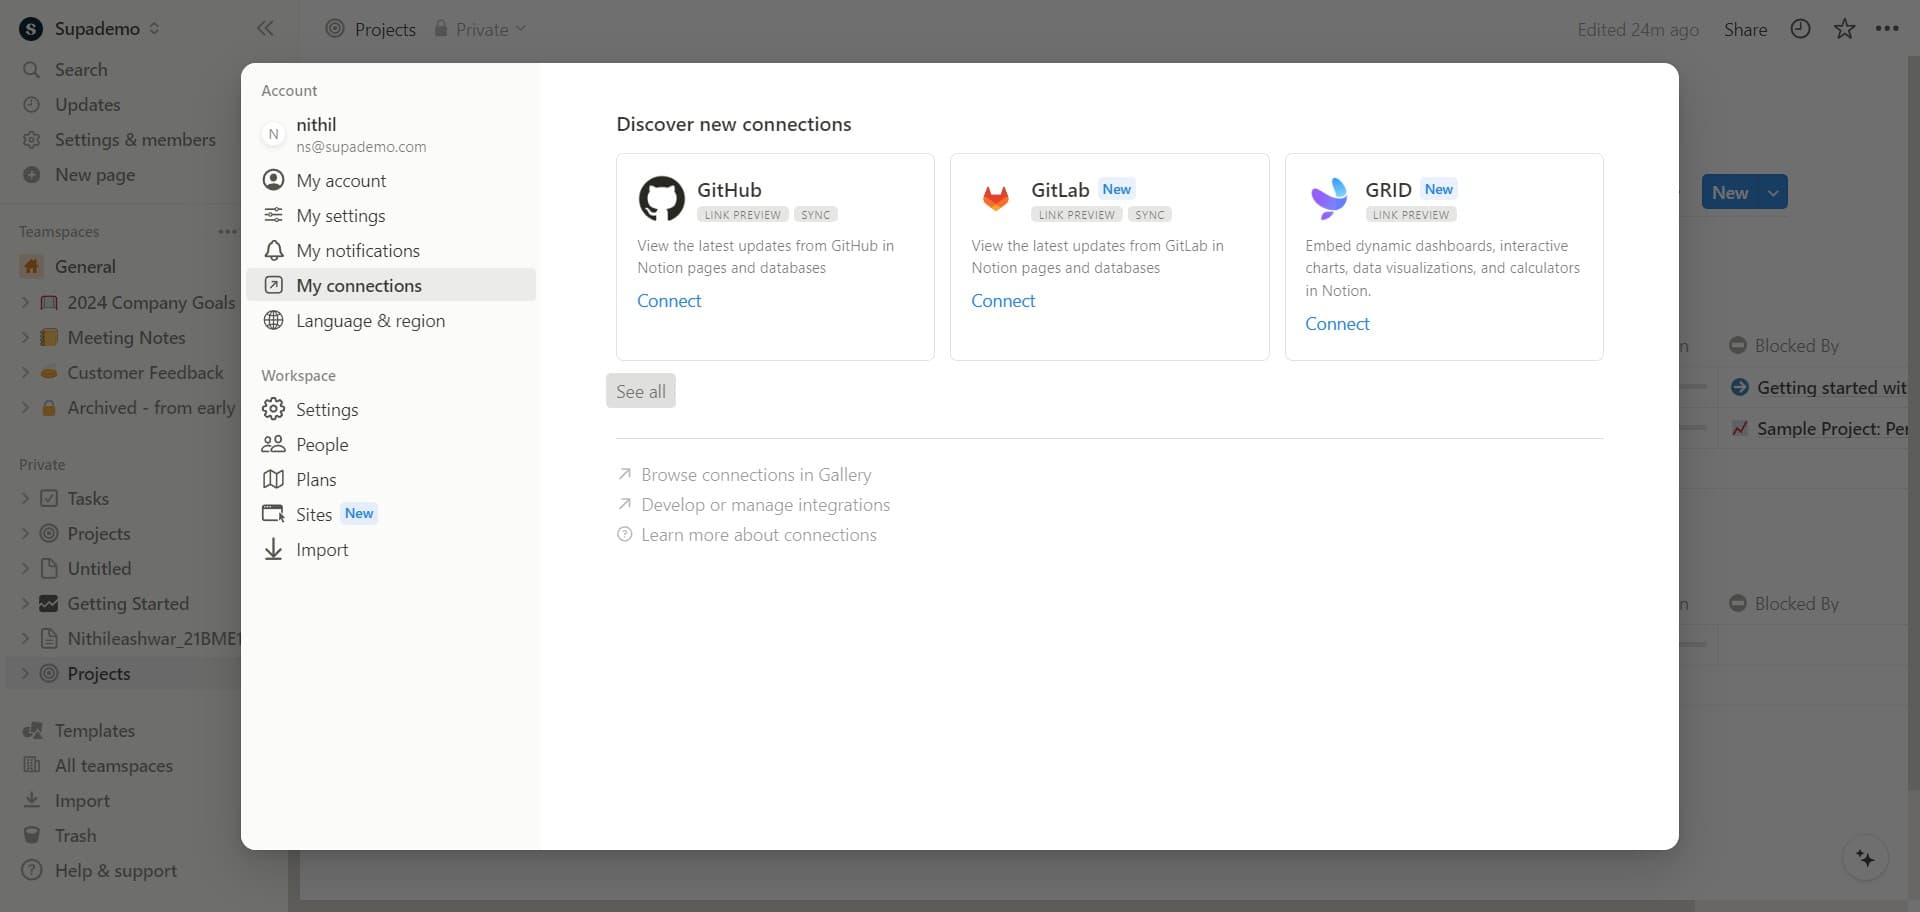
Task: Select My notifications in settings menu
Action: 357,251
